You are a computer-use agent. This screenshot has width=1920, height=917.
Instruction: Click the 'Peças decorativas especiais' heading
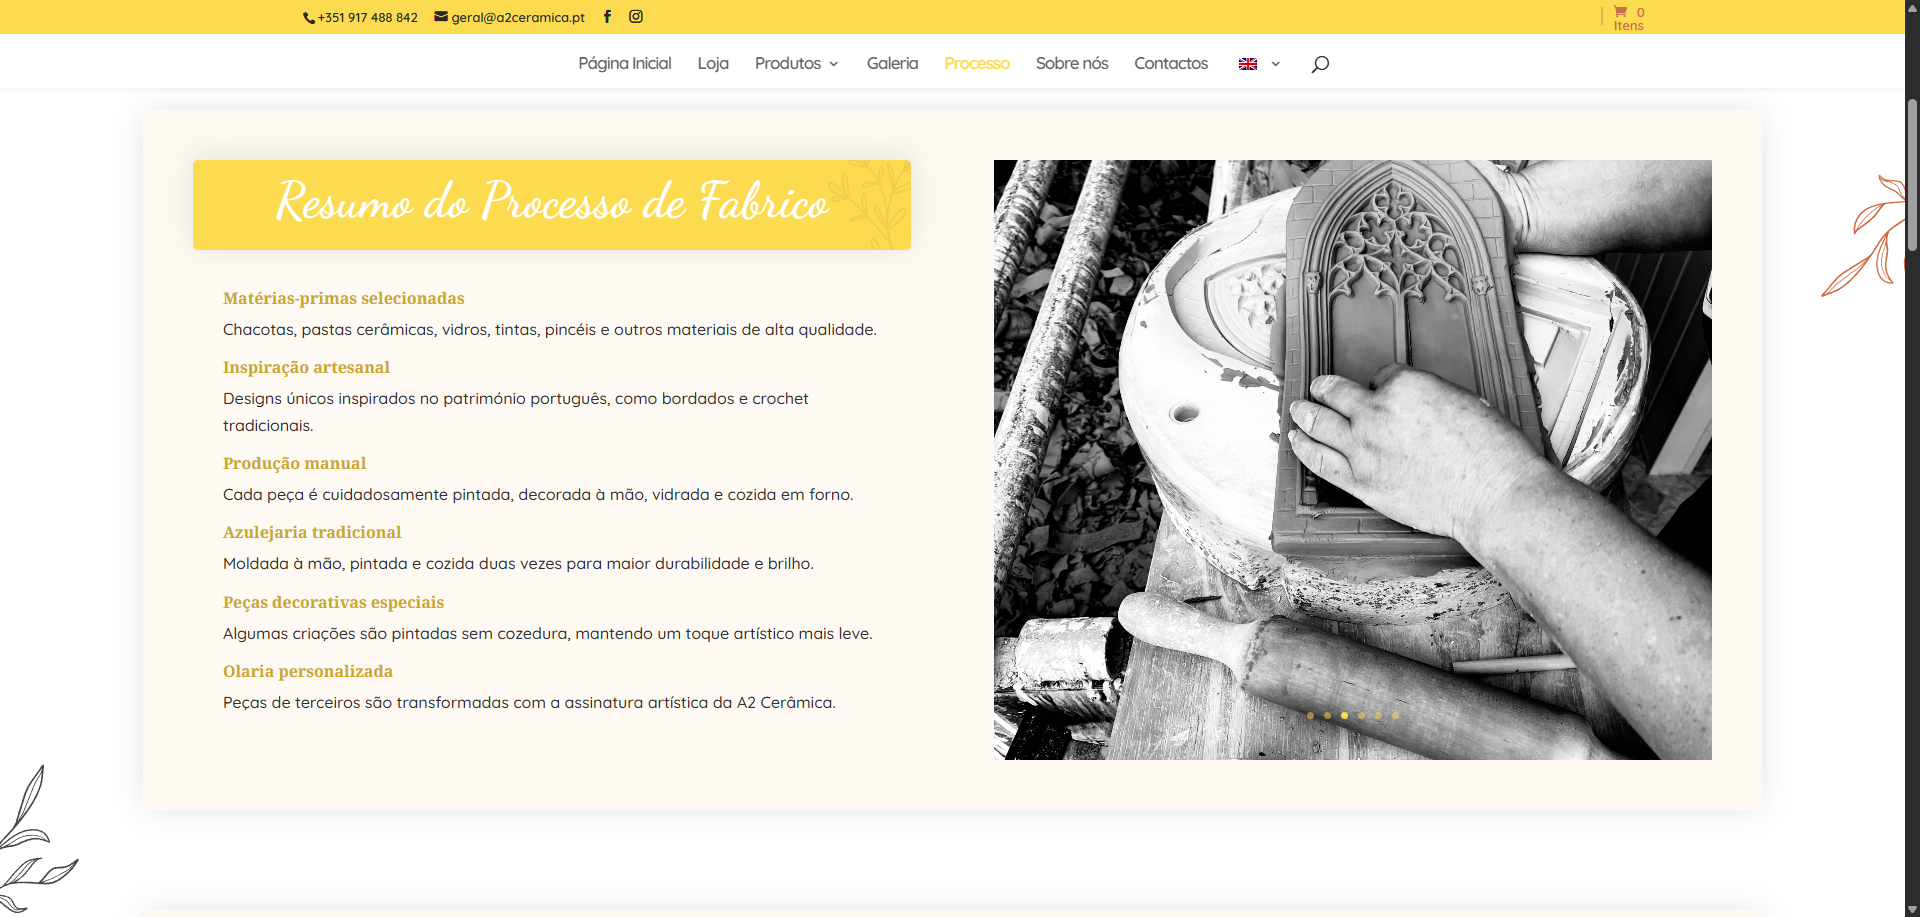[333, 602]
